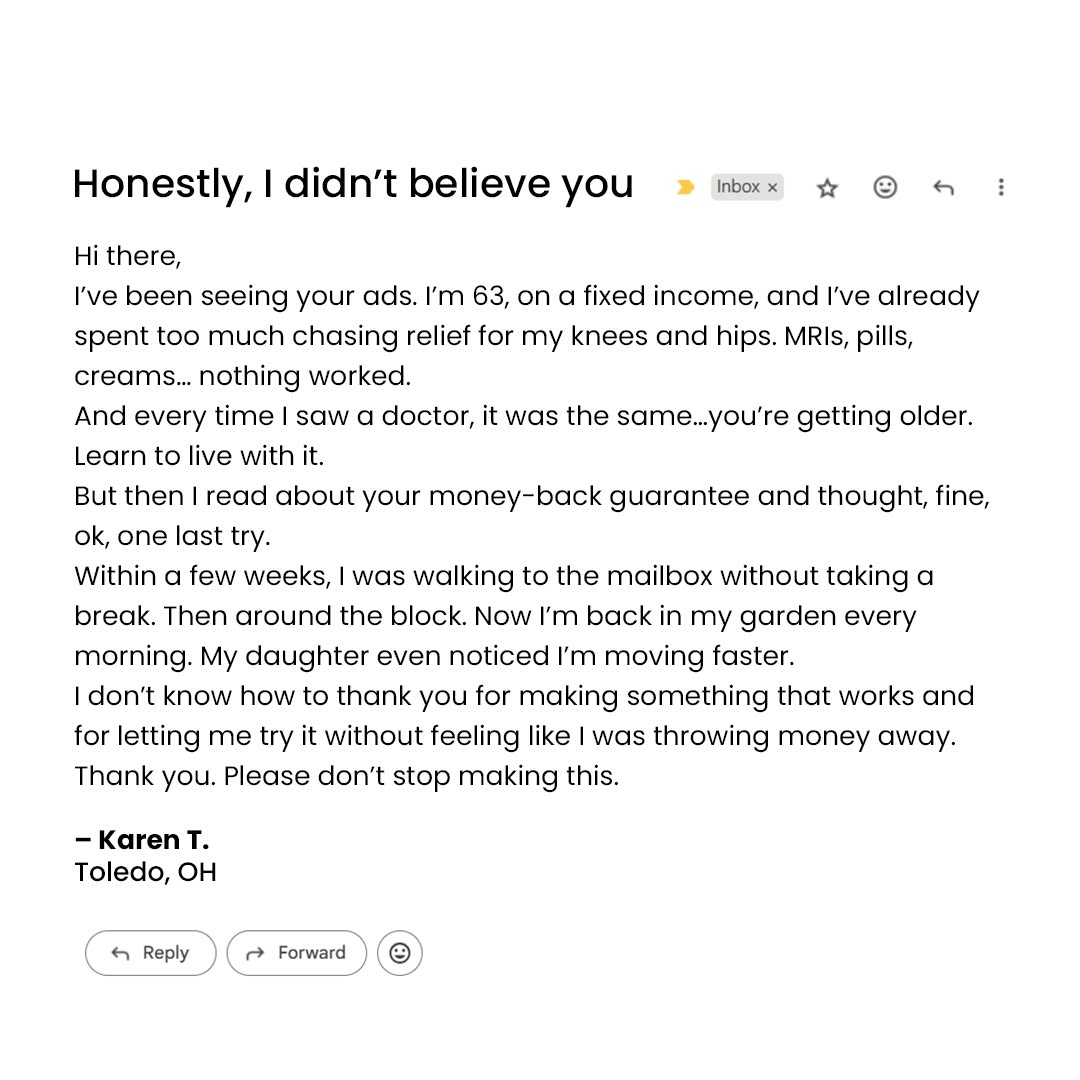Image resolution: width=1080 pixels, height=1080 pixels.
Task: Click the yellow importance marker icon
Action: [685, 187]
